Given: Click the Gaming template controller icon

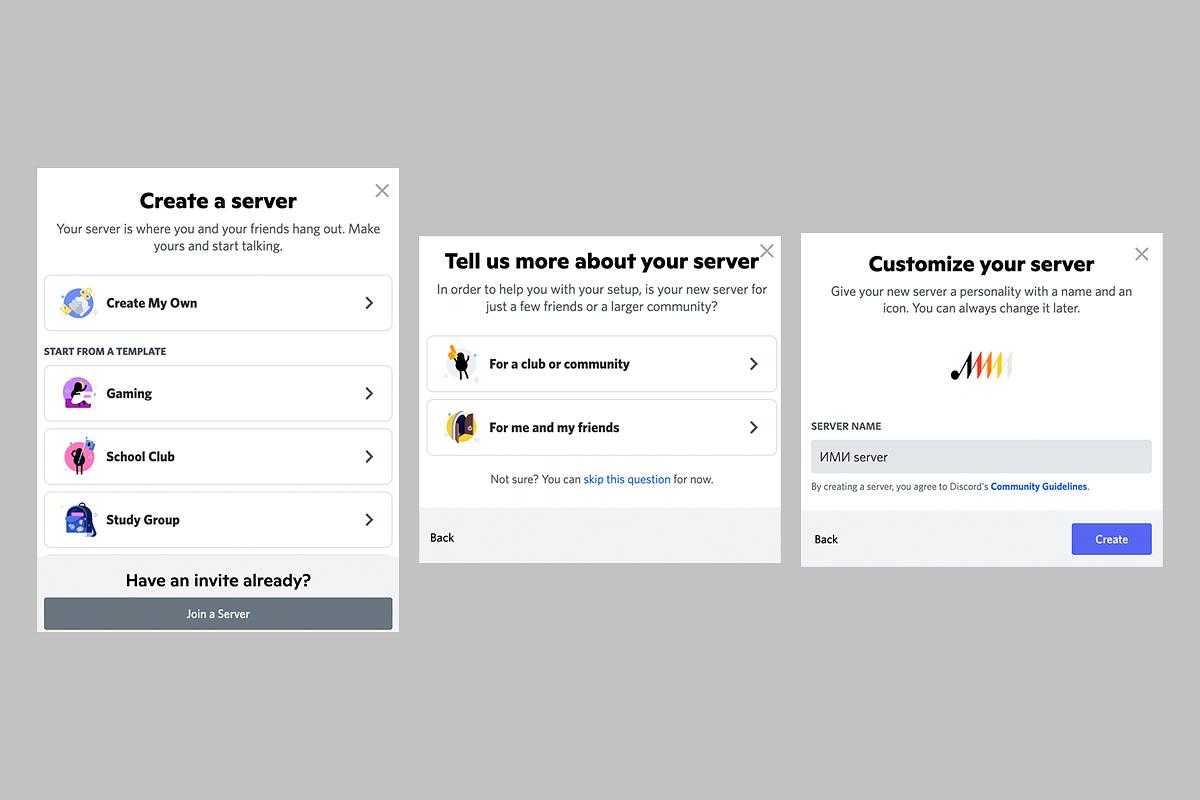Looking at the screenshot, I should click(78, 393).
